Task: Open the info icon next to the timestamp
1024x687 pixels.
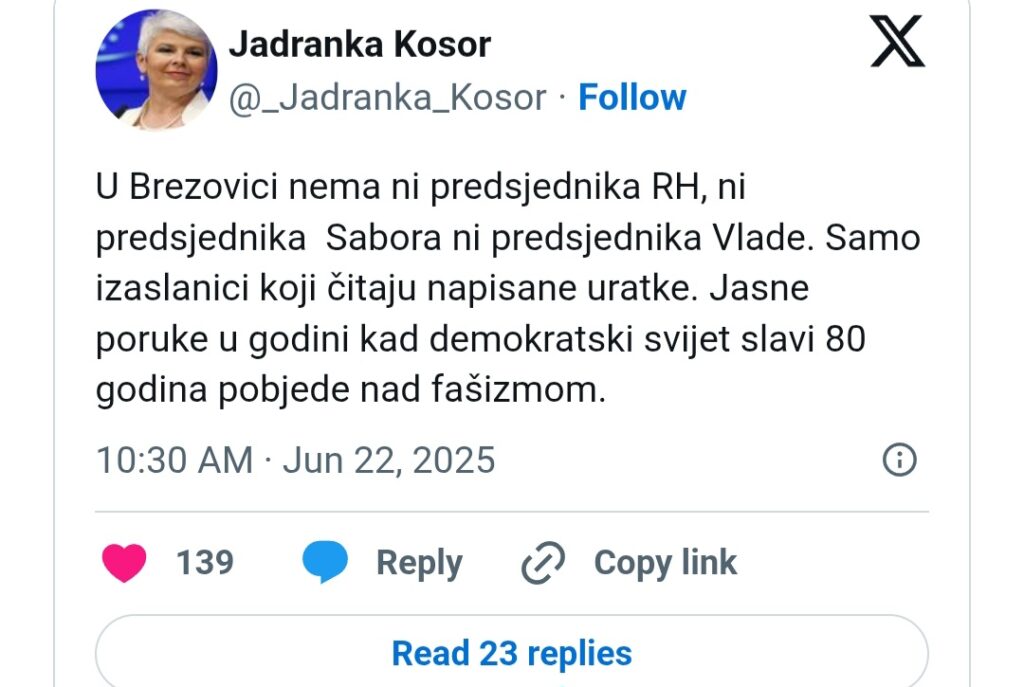Action: 899,460
